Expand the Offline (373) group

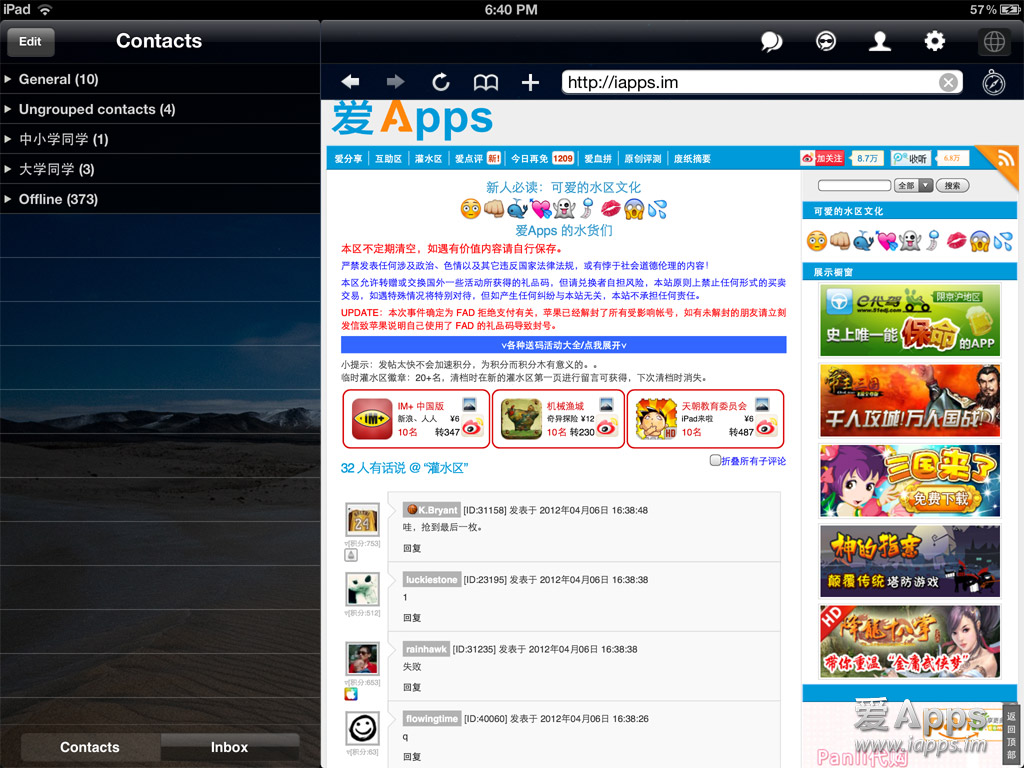click(x=160, y=199)
